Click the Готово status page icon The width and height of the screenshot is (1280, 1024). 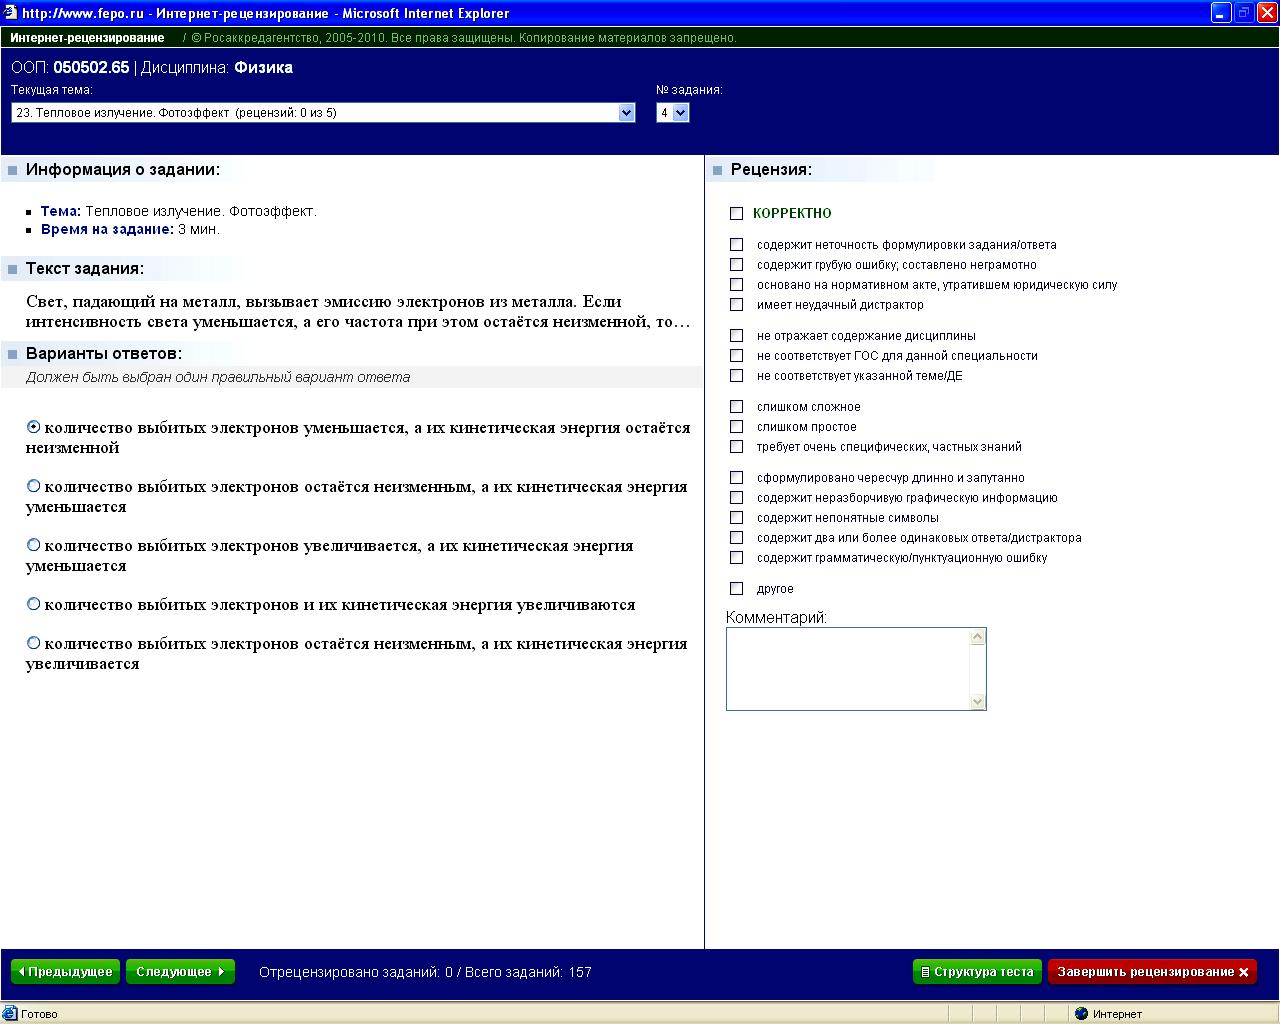click(x=10, y=1014)
